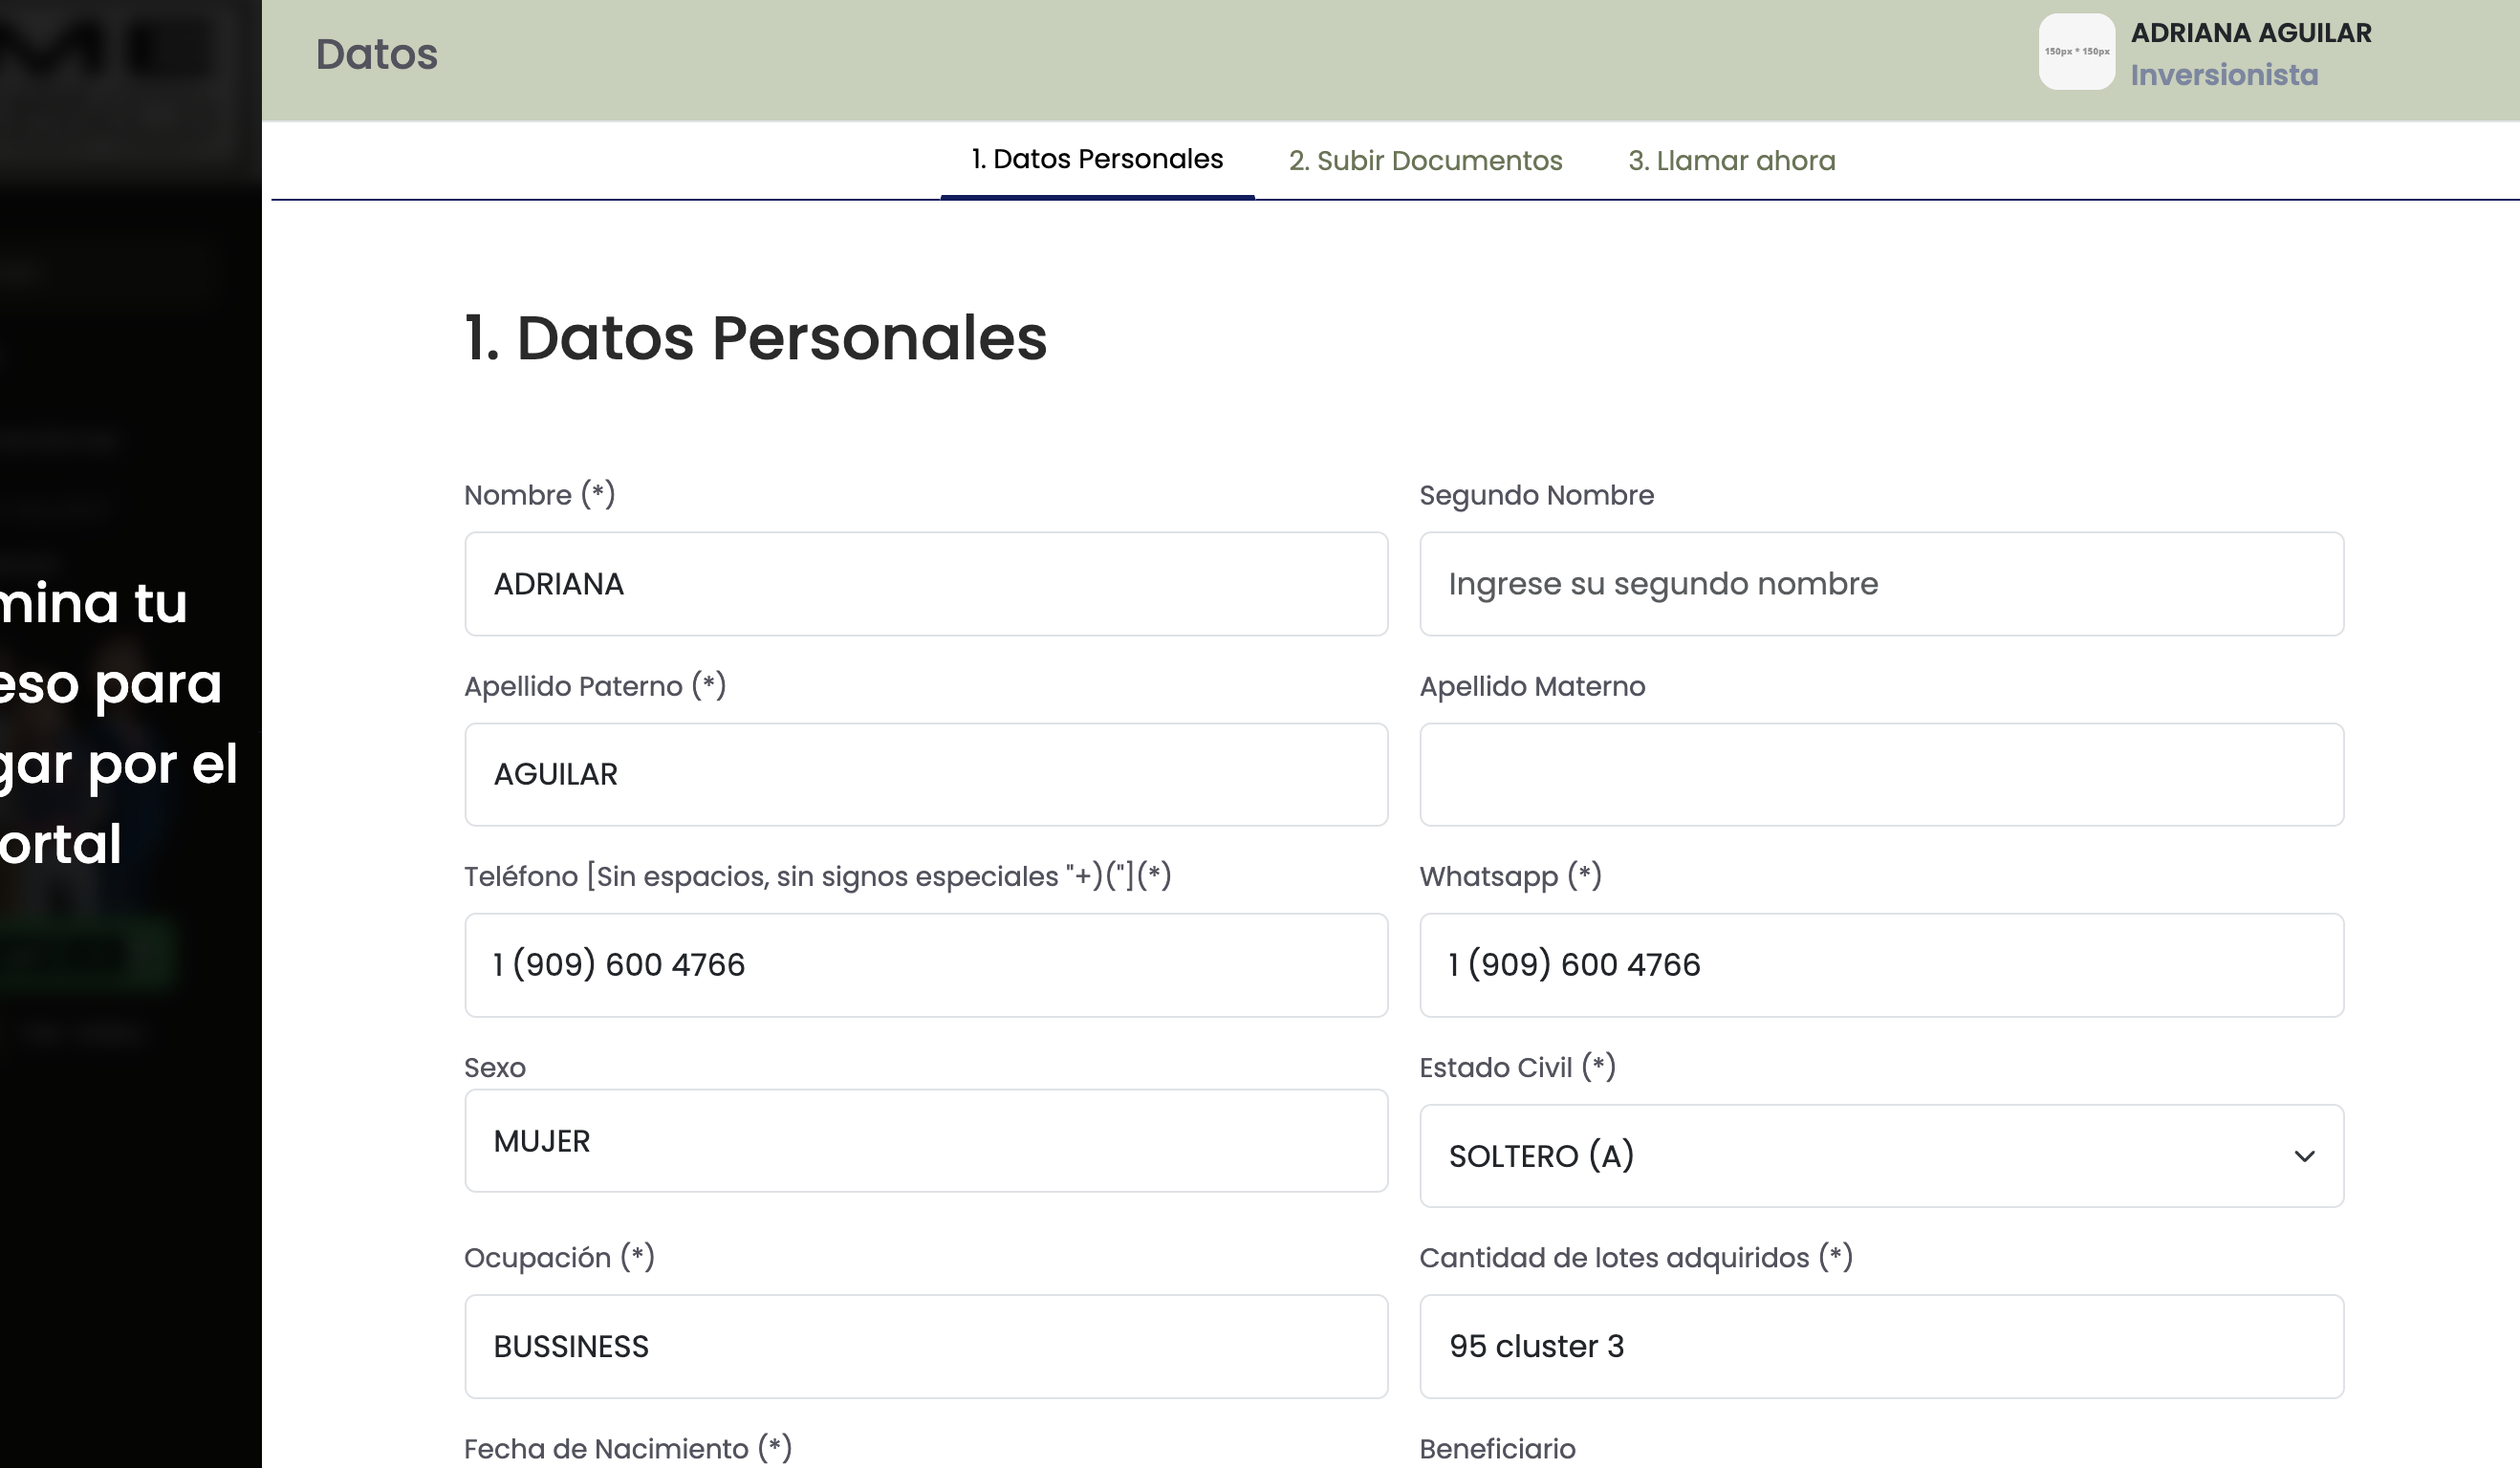Focus the Segundo Nombre input field
The image size is (2520, 1468).
pyautogui.click(x=1880, y=584)
